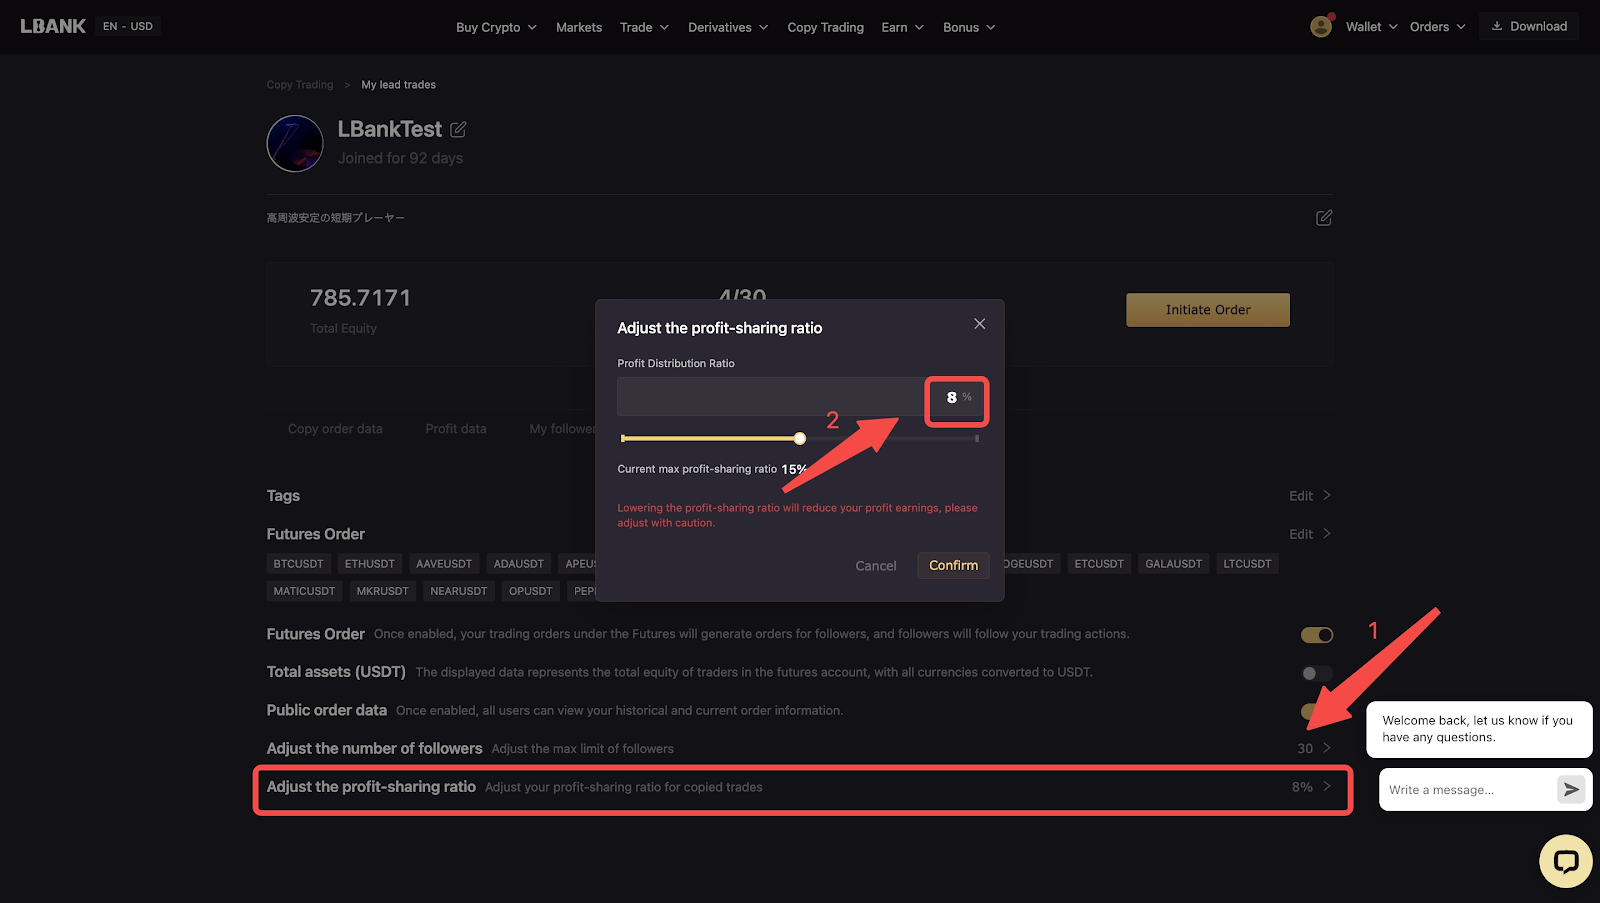Close the profit-sharing ratio dialog
Image resolution: width=1600 pixels, height=903 pixels.
979,324
